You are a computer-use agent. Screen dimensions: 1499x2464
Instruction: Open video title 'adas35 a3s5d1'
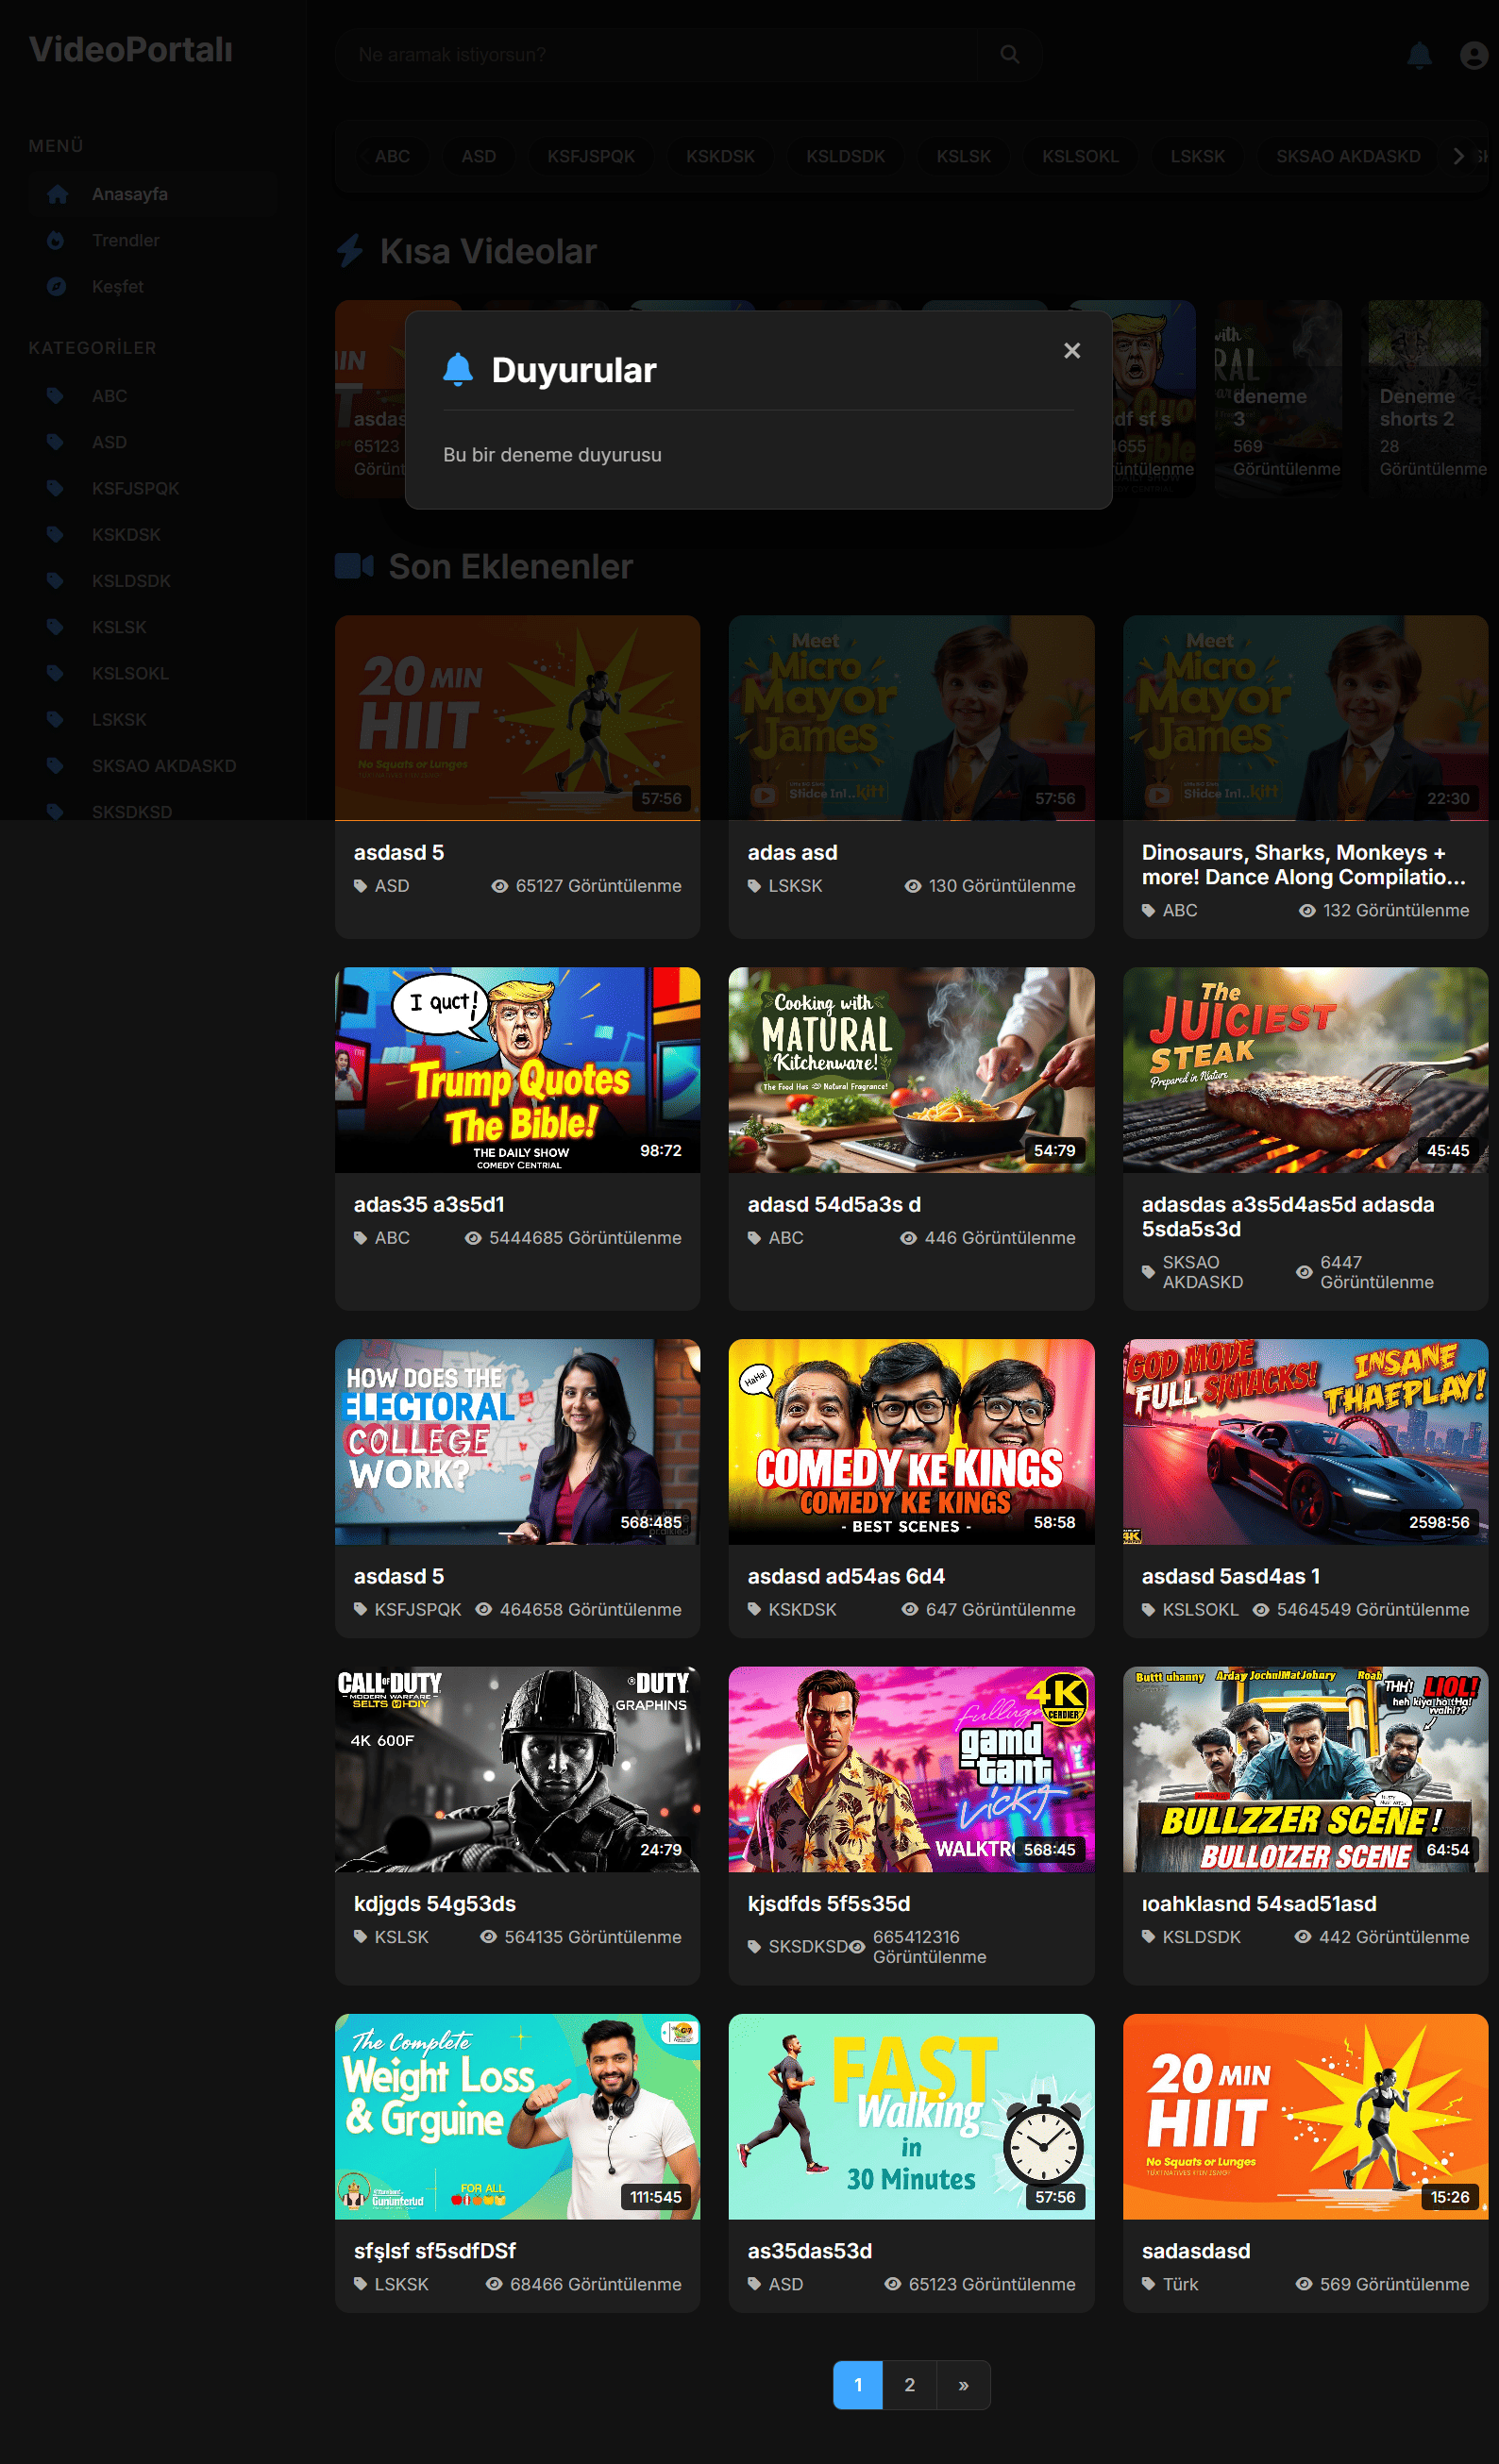tap(429, 1204)
